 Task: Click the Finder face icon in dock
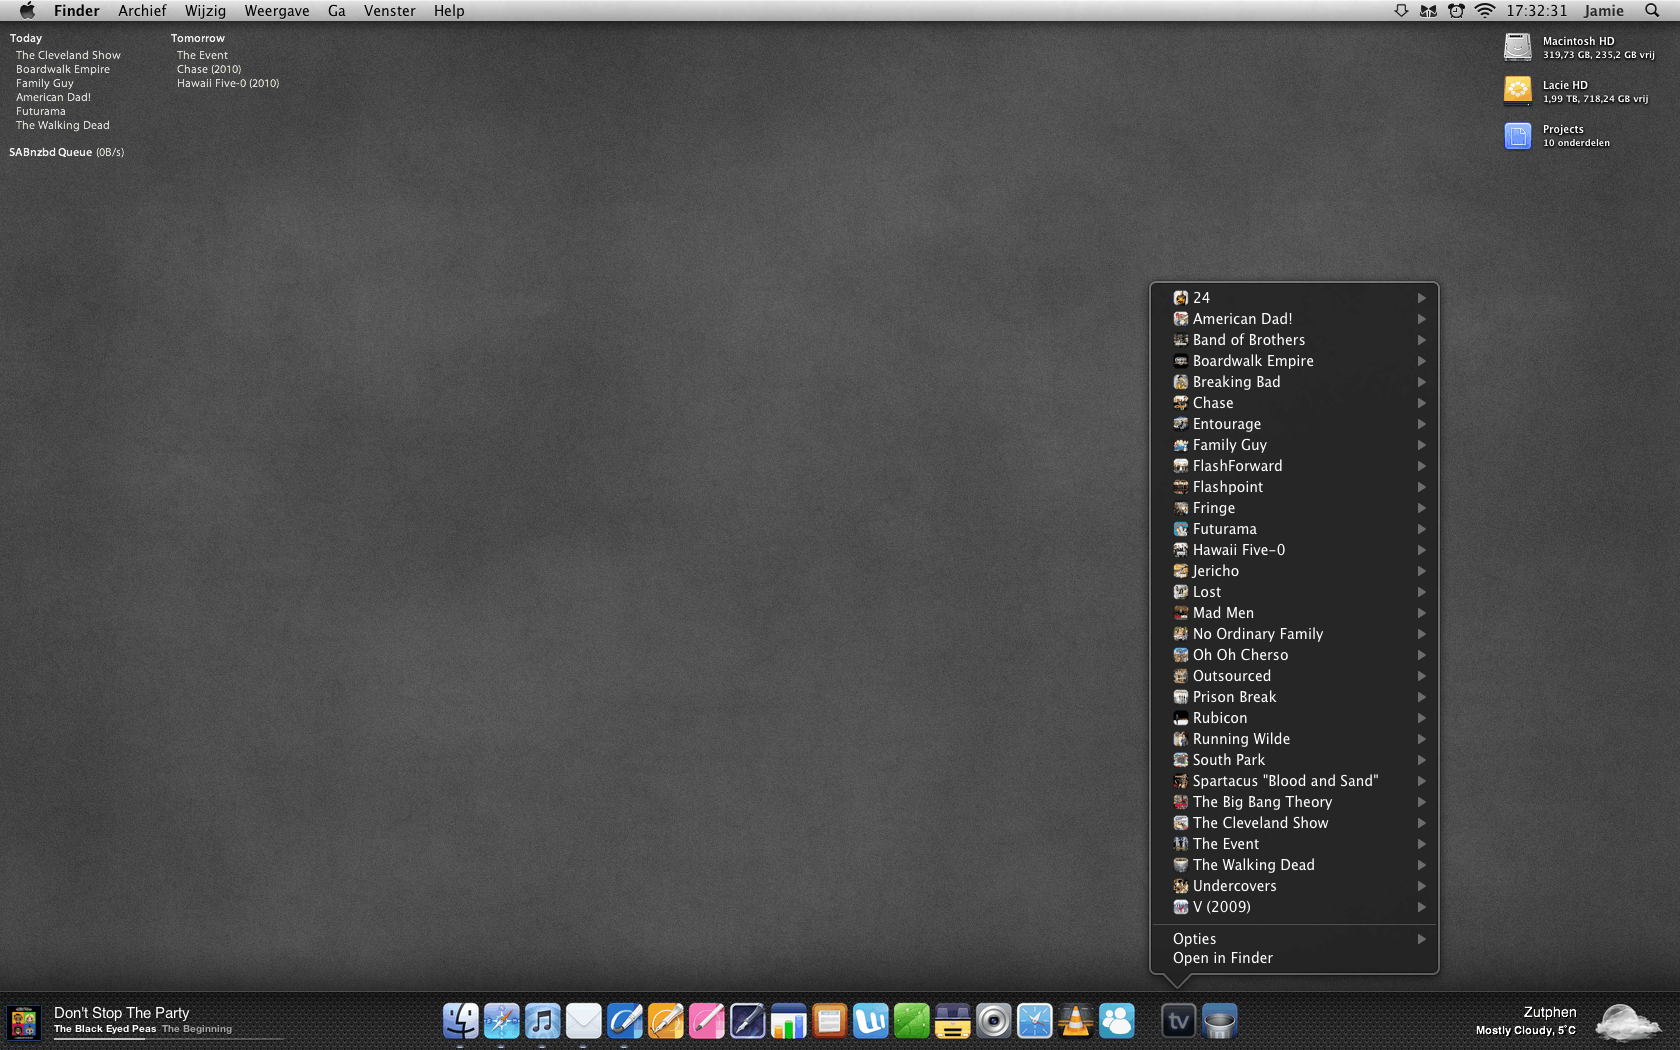[460, 1021]
